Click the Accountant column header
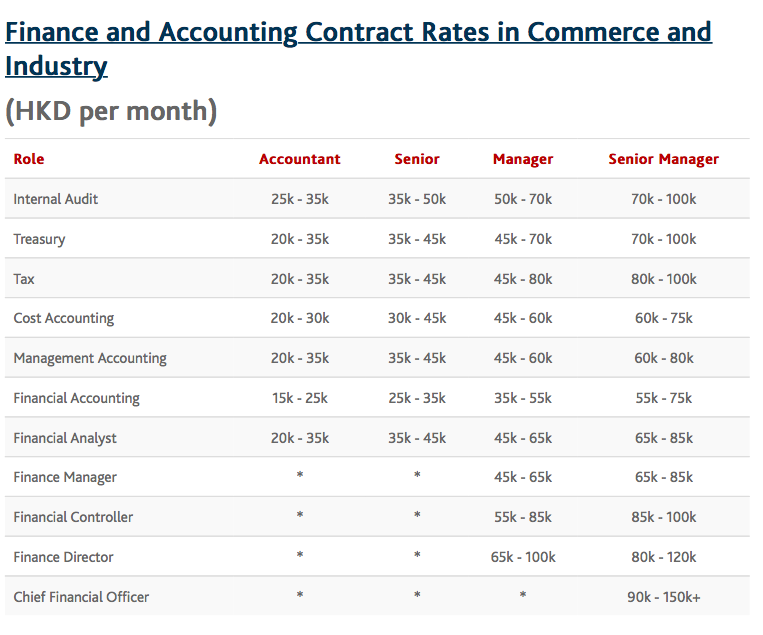 click(x=299, y=159)
